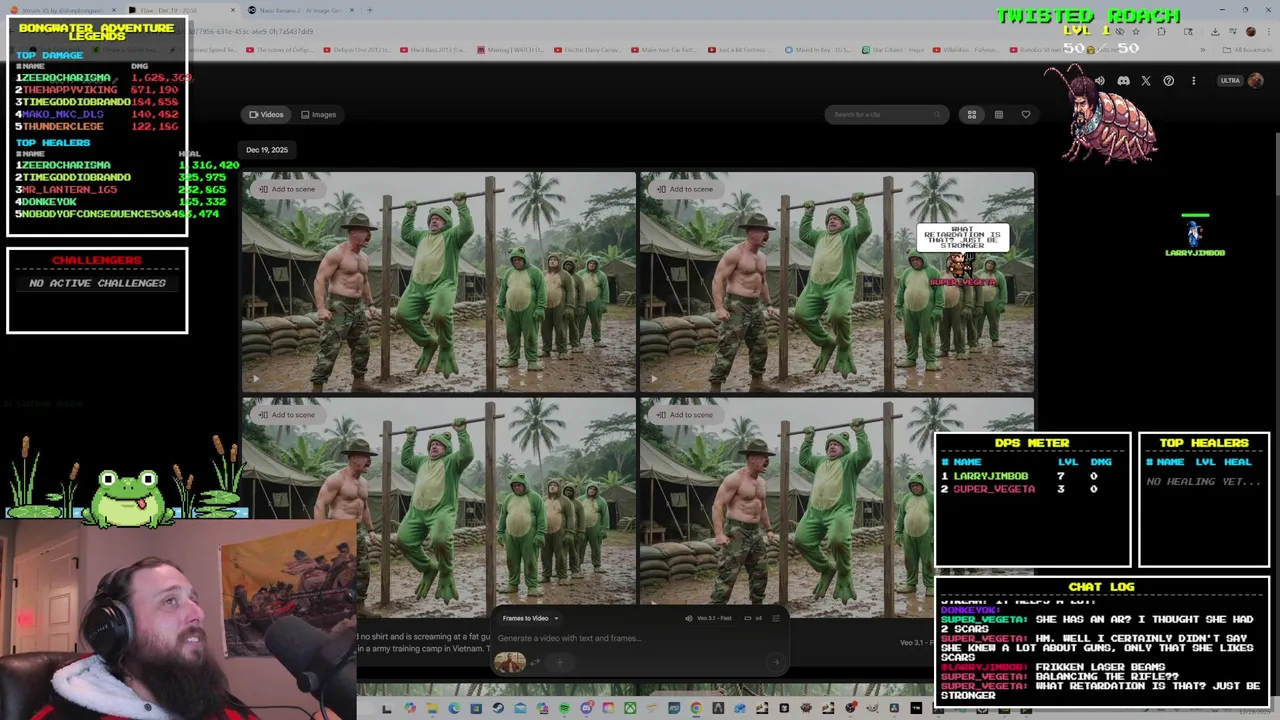Click the ULTRA plan badge
The width and height of the screenshot is (1280, 720).
[x=1230, y=81]
